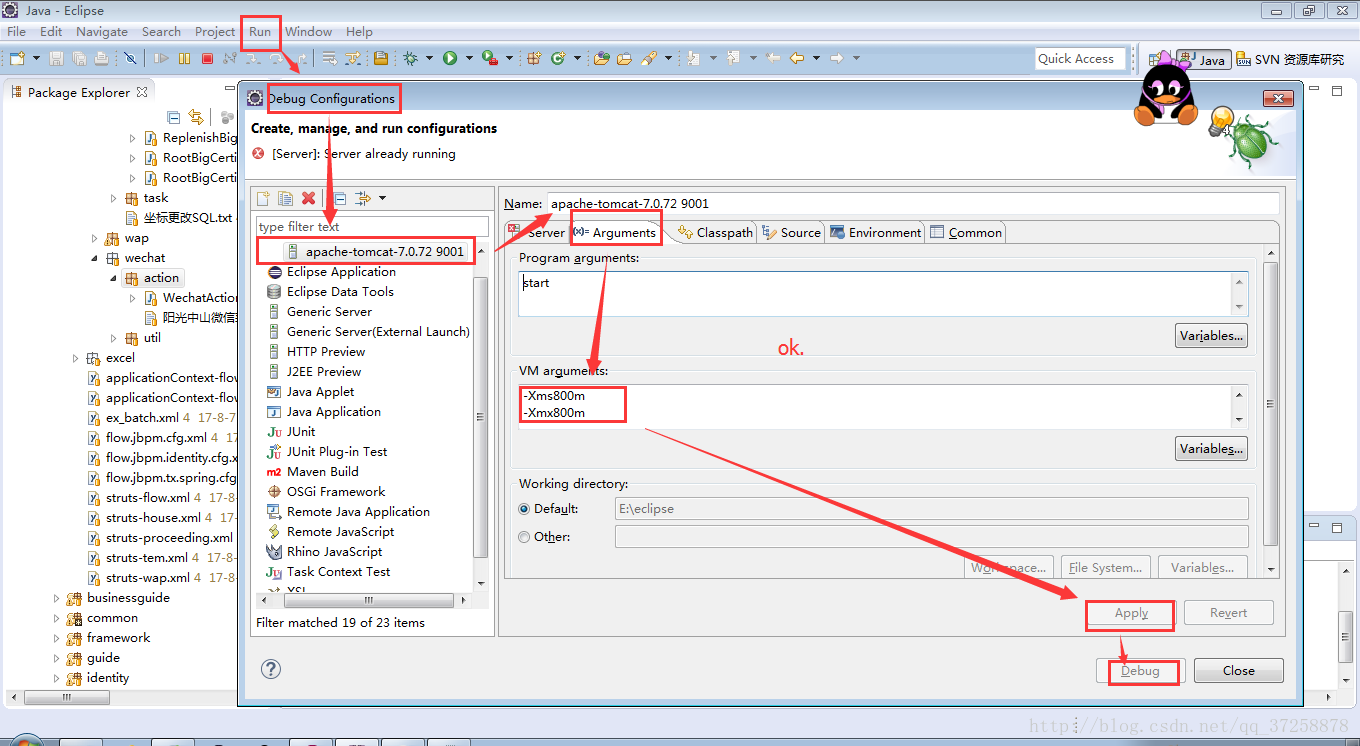Click the Terminate red square toolbar icon
Screen dimensions: 1360x746
click(x=207, y=59)
